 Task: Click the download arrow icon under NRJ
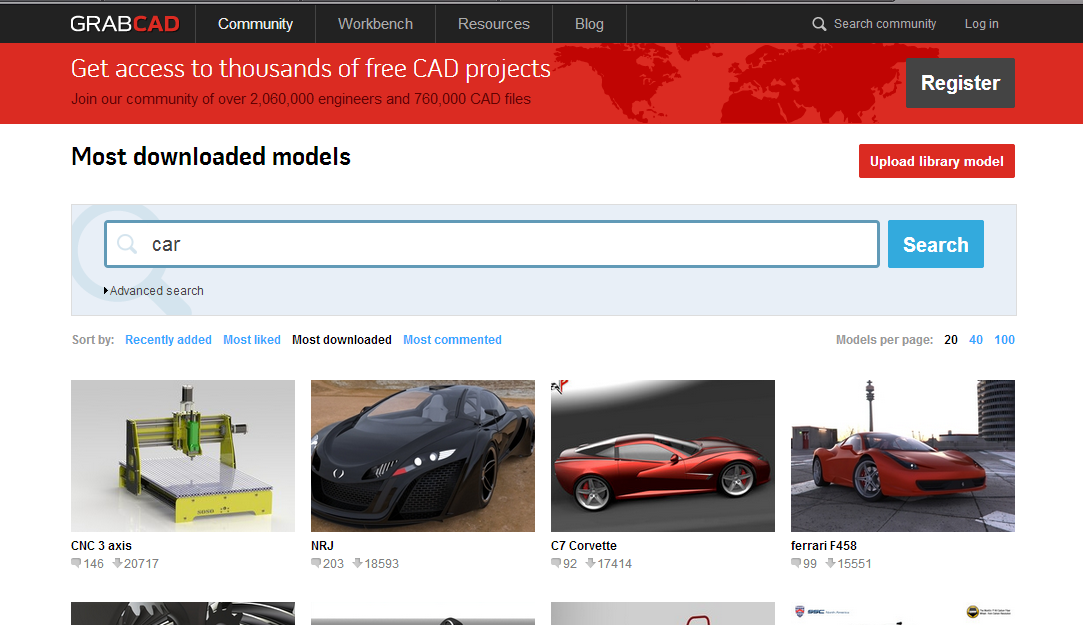[x=358, y=563]
